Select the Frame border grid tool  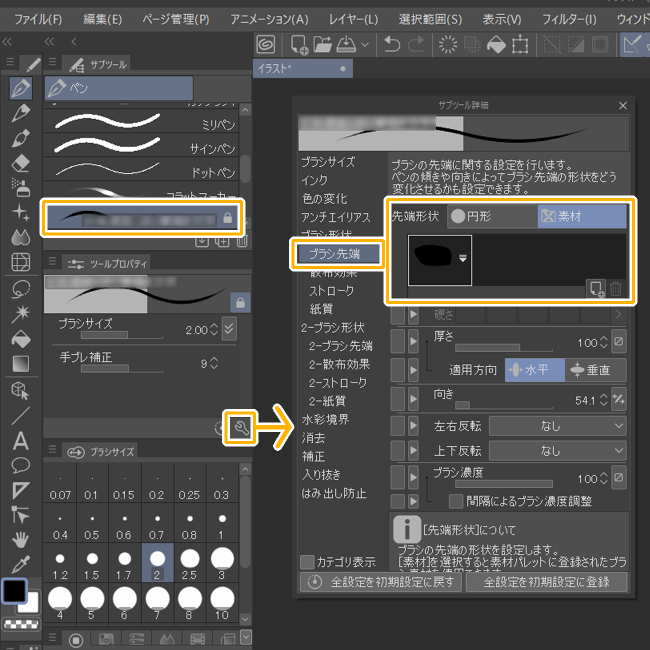pos(21,262)
